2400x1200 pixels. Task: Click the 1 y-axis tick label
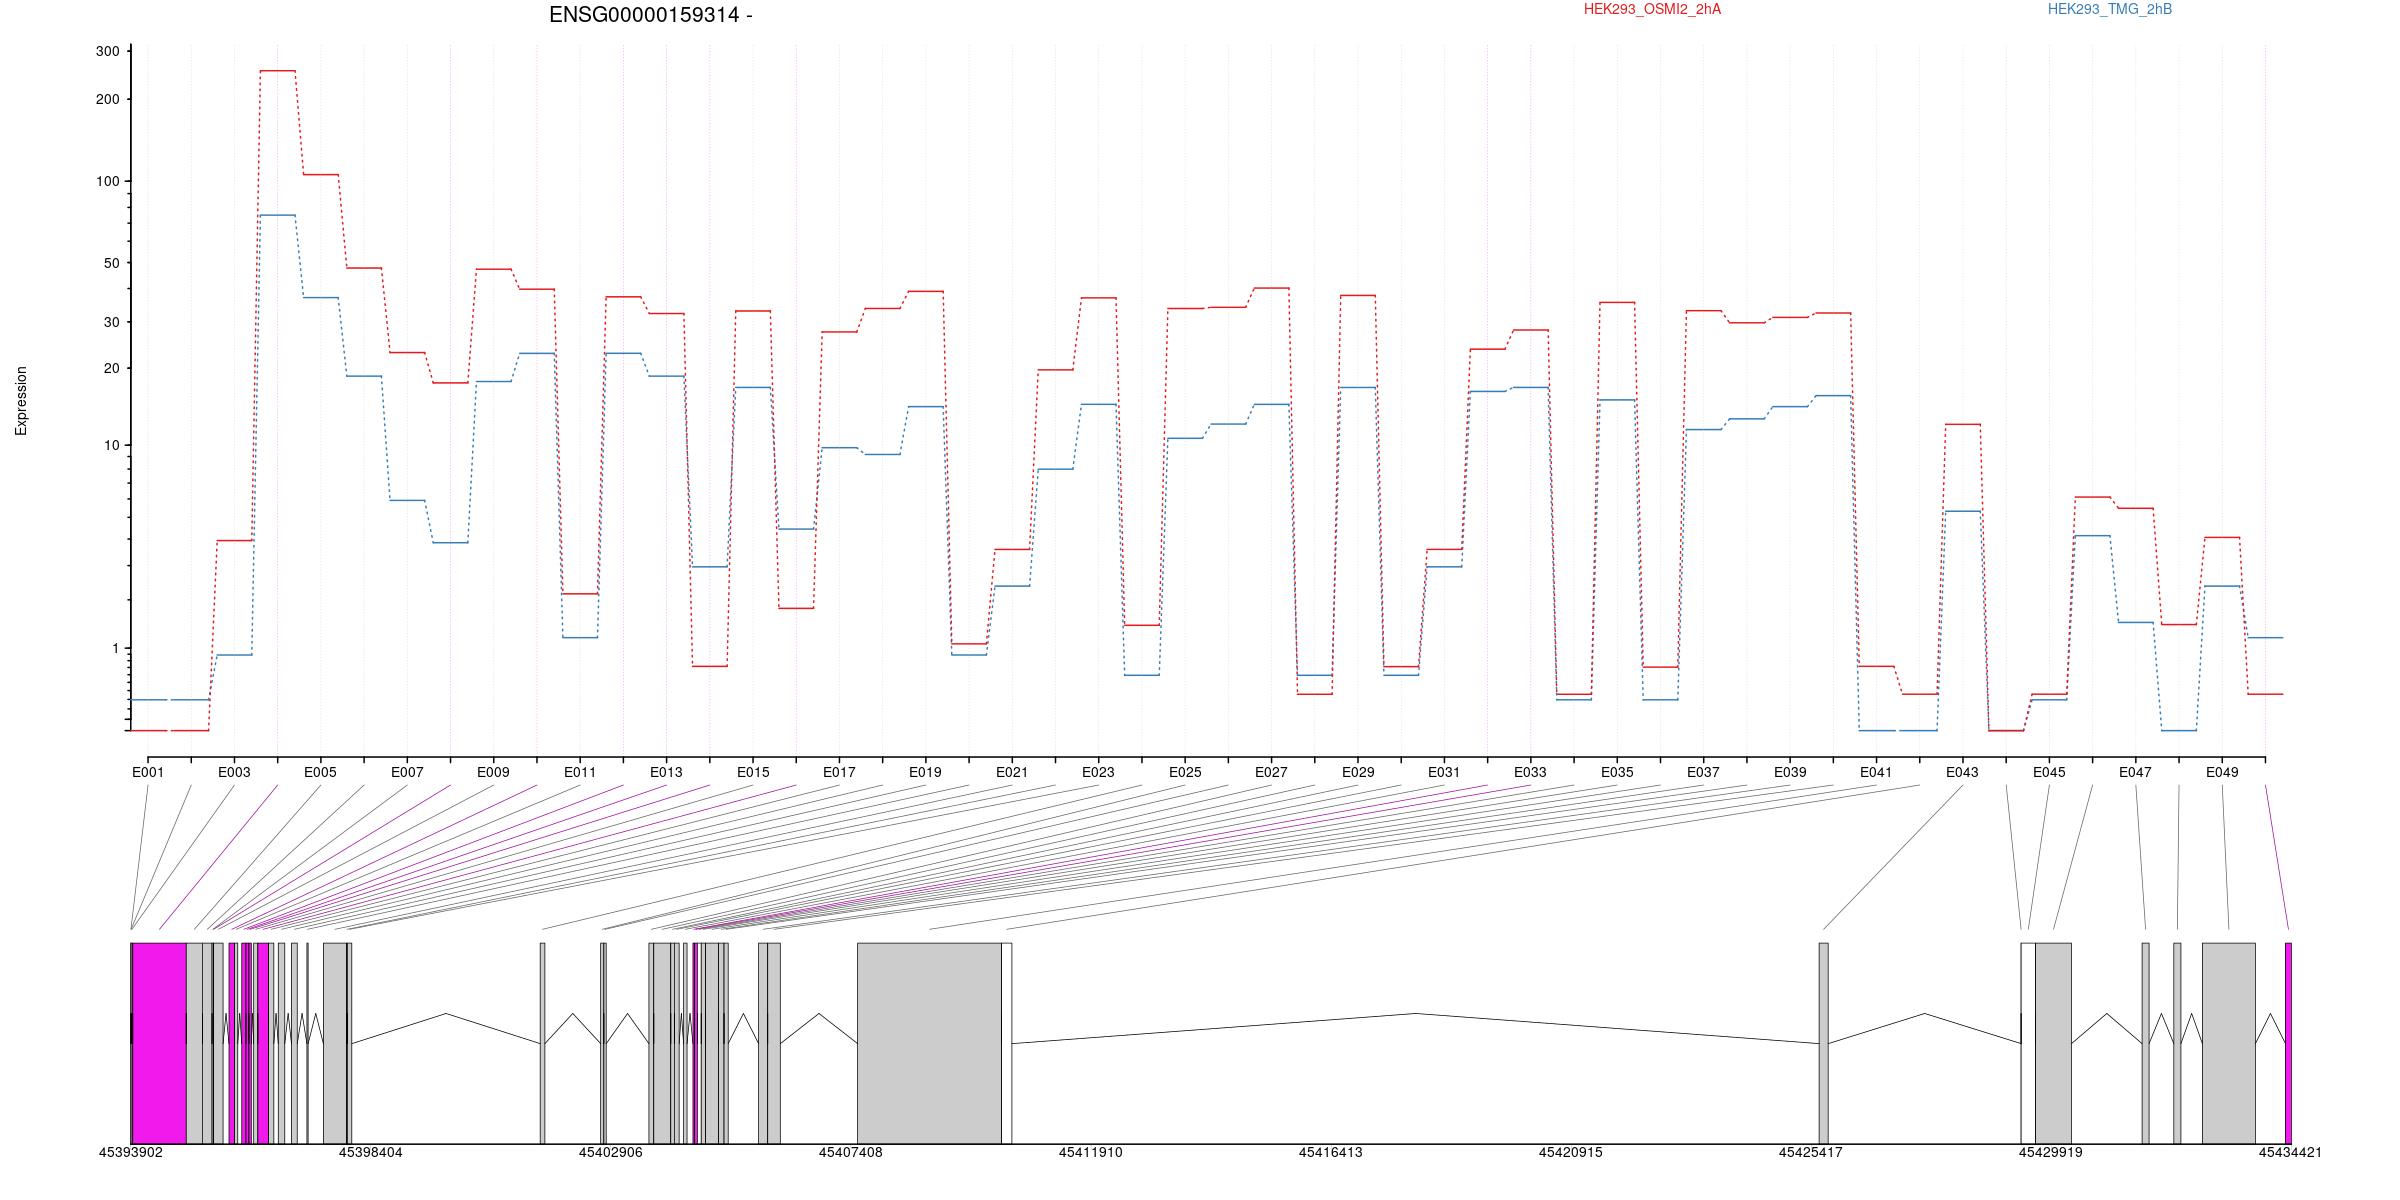click(115, 648)
